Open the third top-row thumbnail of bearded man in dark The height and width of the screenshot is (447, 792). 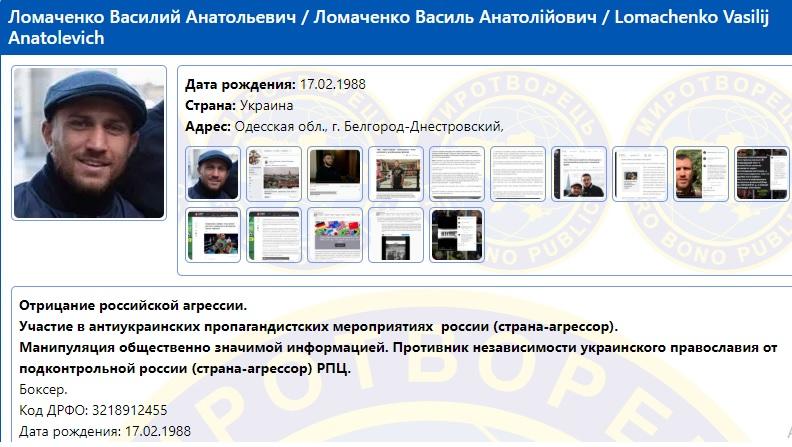pyautogui.click(x=335, y=174)
